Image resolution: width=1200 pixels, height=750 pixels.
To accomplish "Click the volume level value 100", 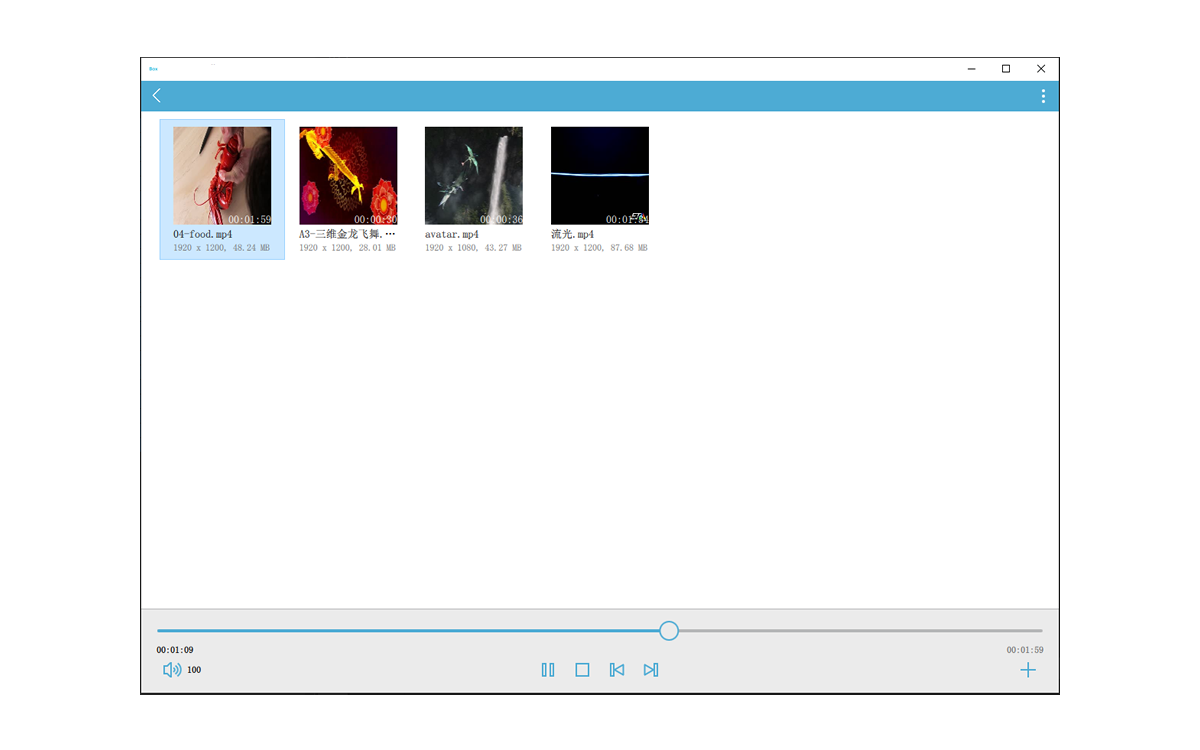I will point(194,670).
